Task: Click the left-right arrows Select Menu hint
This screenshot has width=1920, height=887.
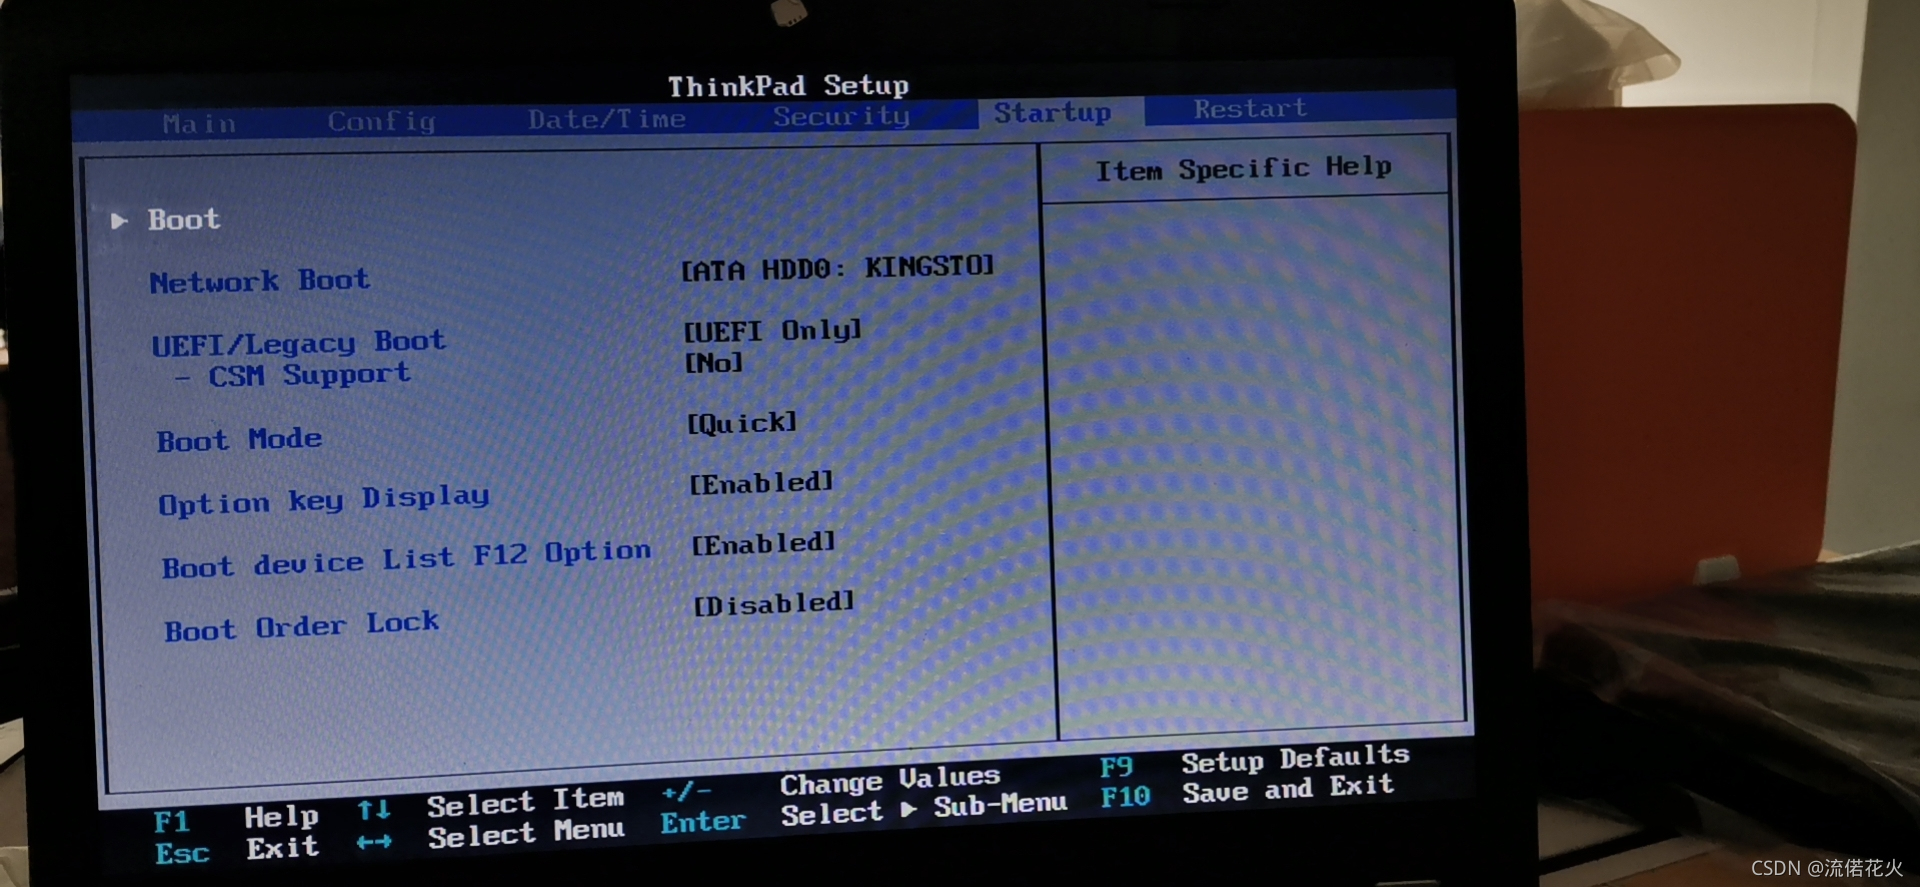Action: pyautogui.click(x=490, y=835)
